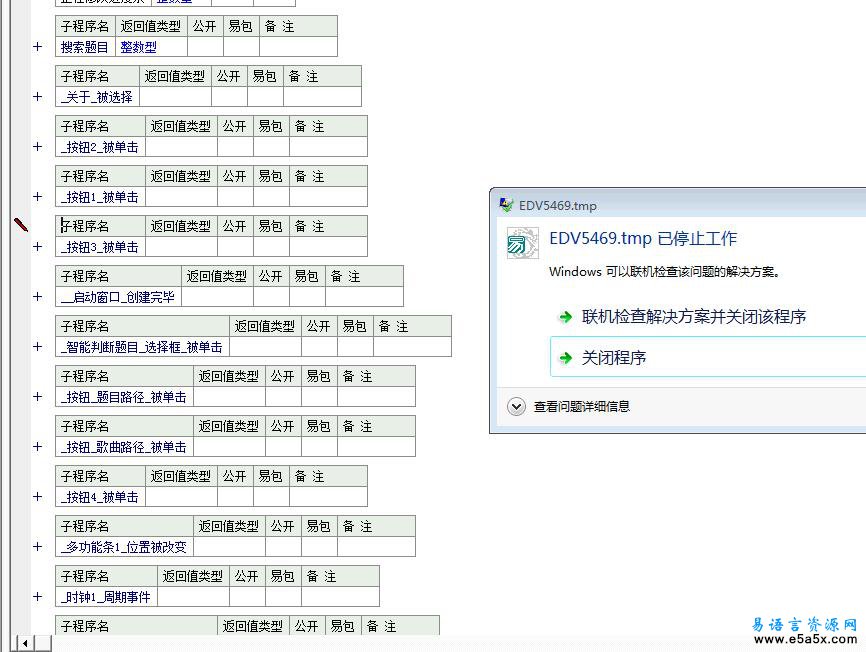Select the _按钮3_被单击 subroutine name cell

[100, 247]
